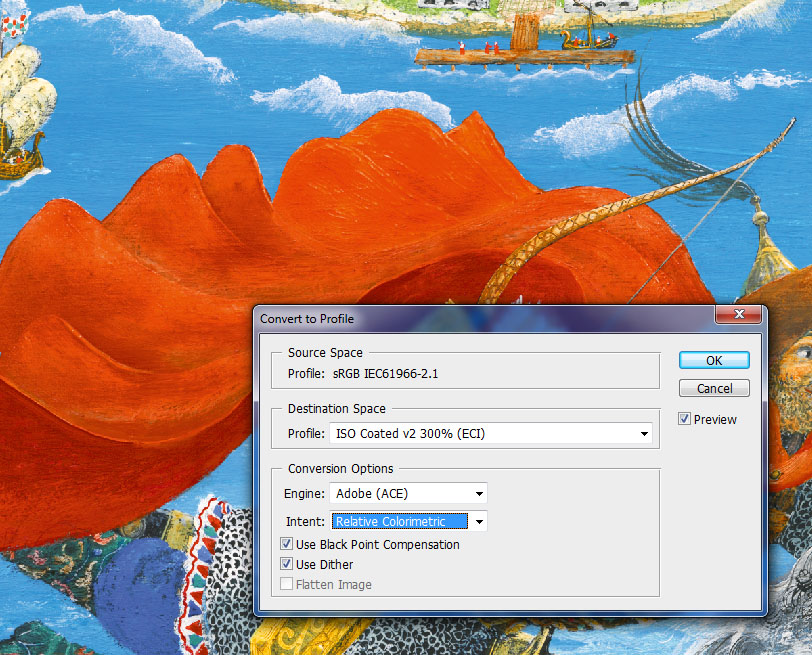
Task: Confirm conversion with the OK button
Action: click(x=714, y=360)
